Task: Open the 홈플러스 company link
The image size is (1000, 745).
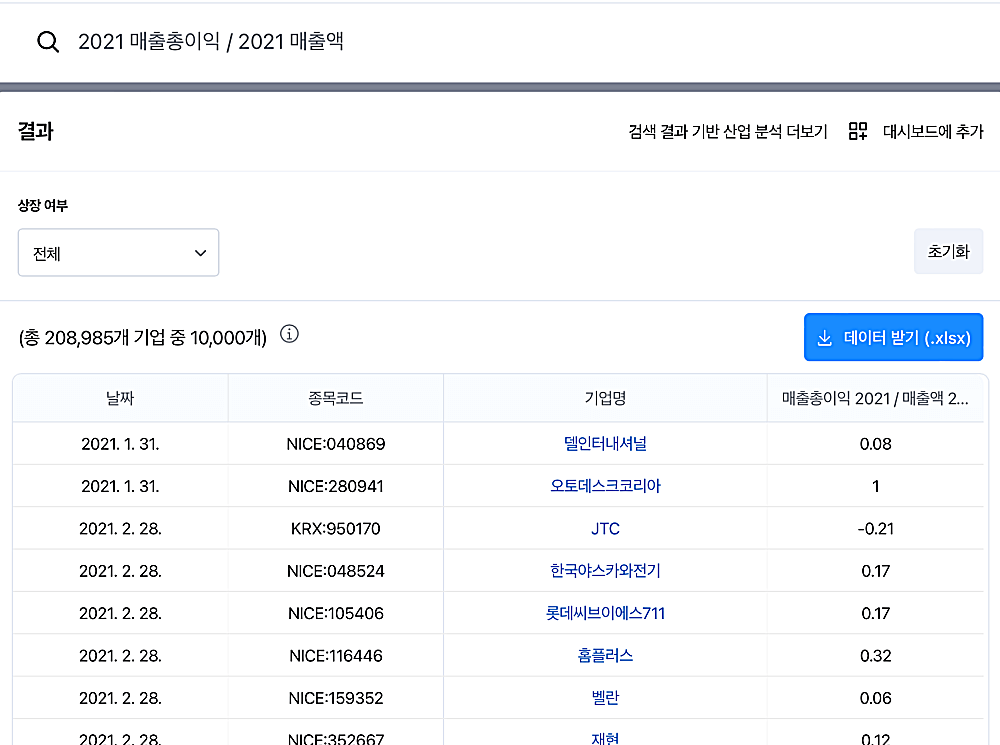Action: pyautogui.click(x=607, y=655)
